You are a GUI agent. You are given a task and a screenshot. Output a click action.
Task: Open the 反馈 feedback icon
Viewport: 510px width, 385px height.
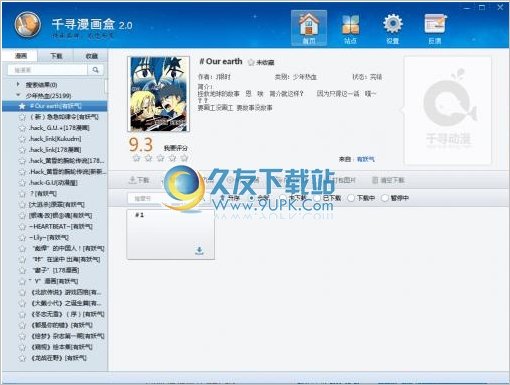[435, 28]
